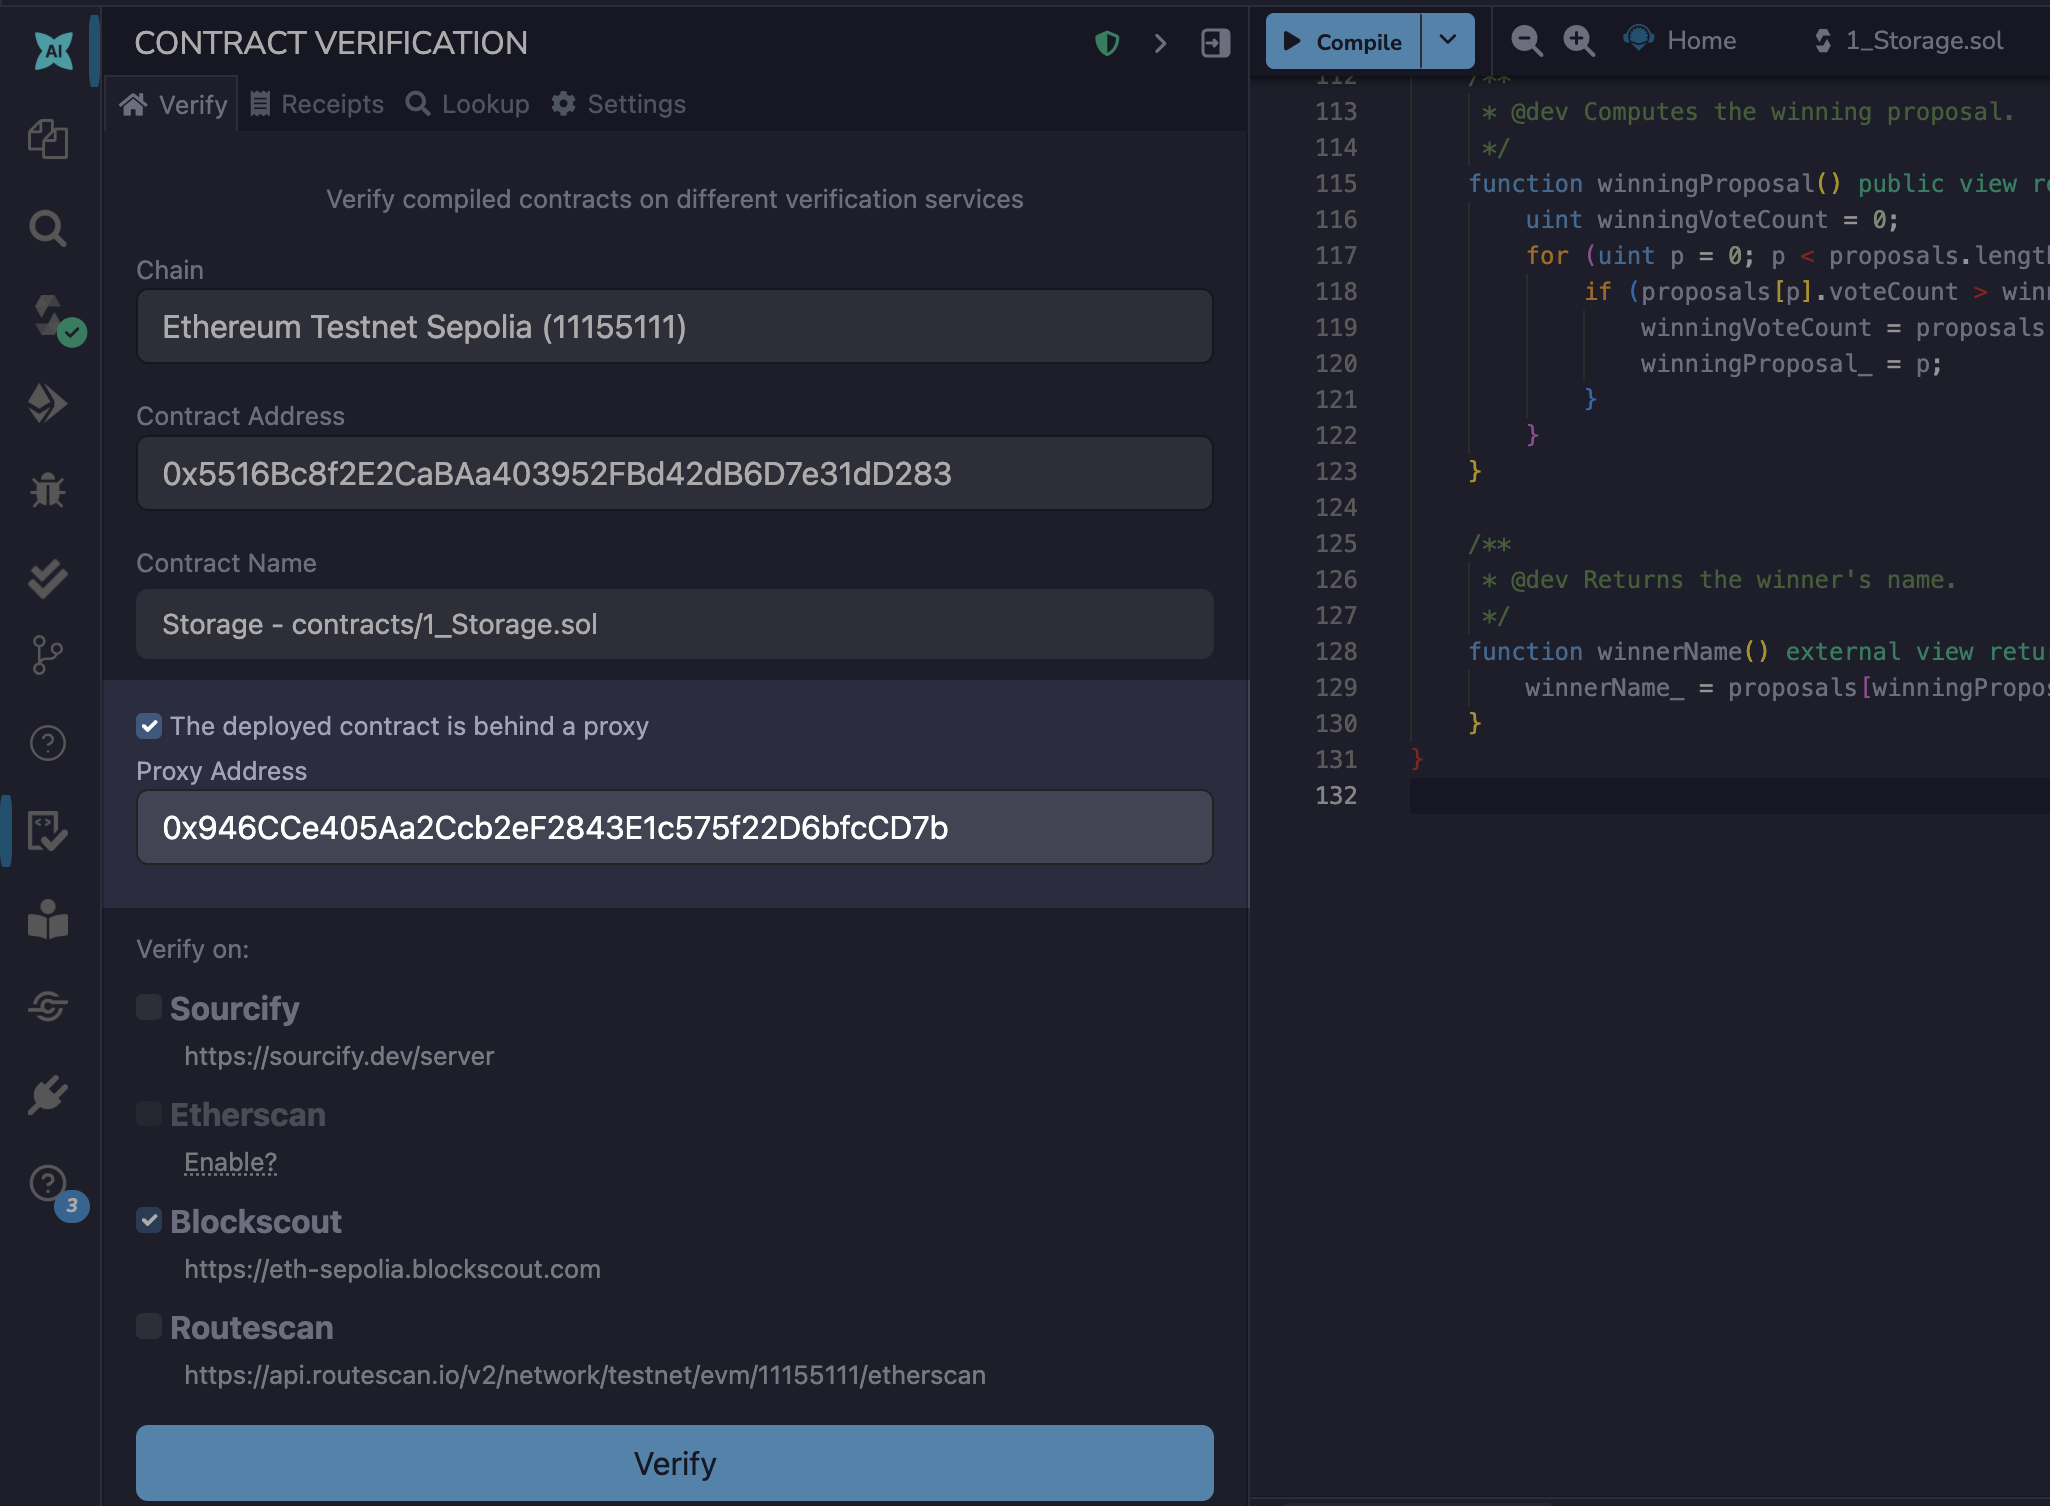Click the chevron arrow in the panel header
Screen dimensions: 2050x1506
click(1160, 43)
